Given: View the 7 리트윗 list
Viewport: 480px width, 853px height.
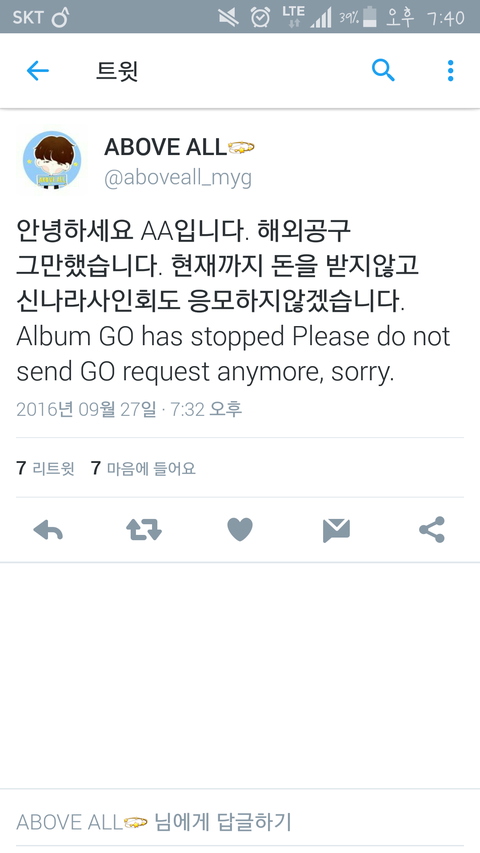Looking at the screenshot, I should pos(45,468).
